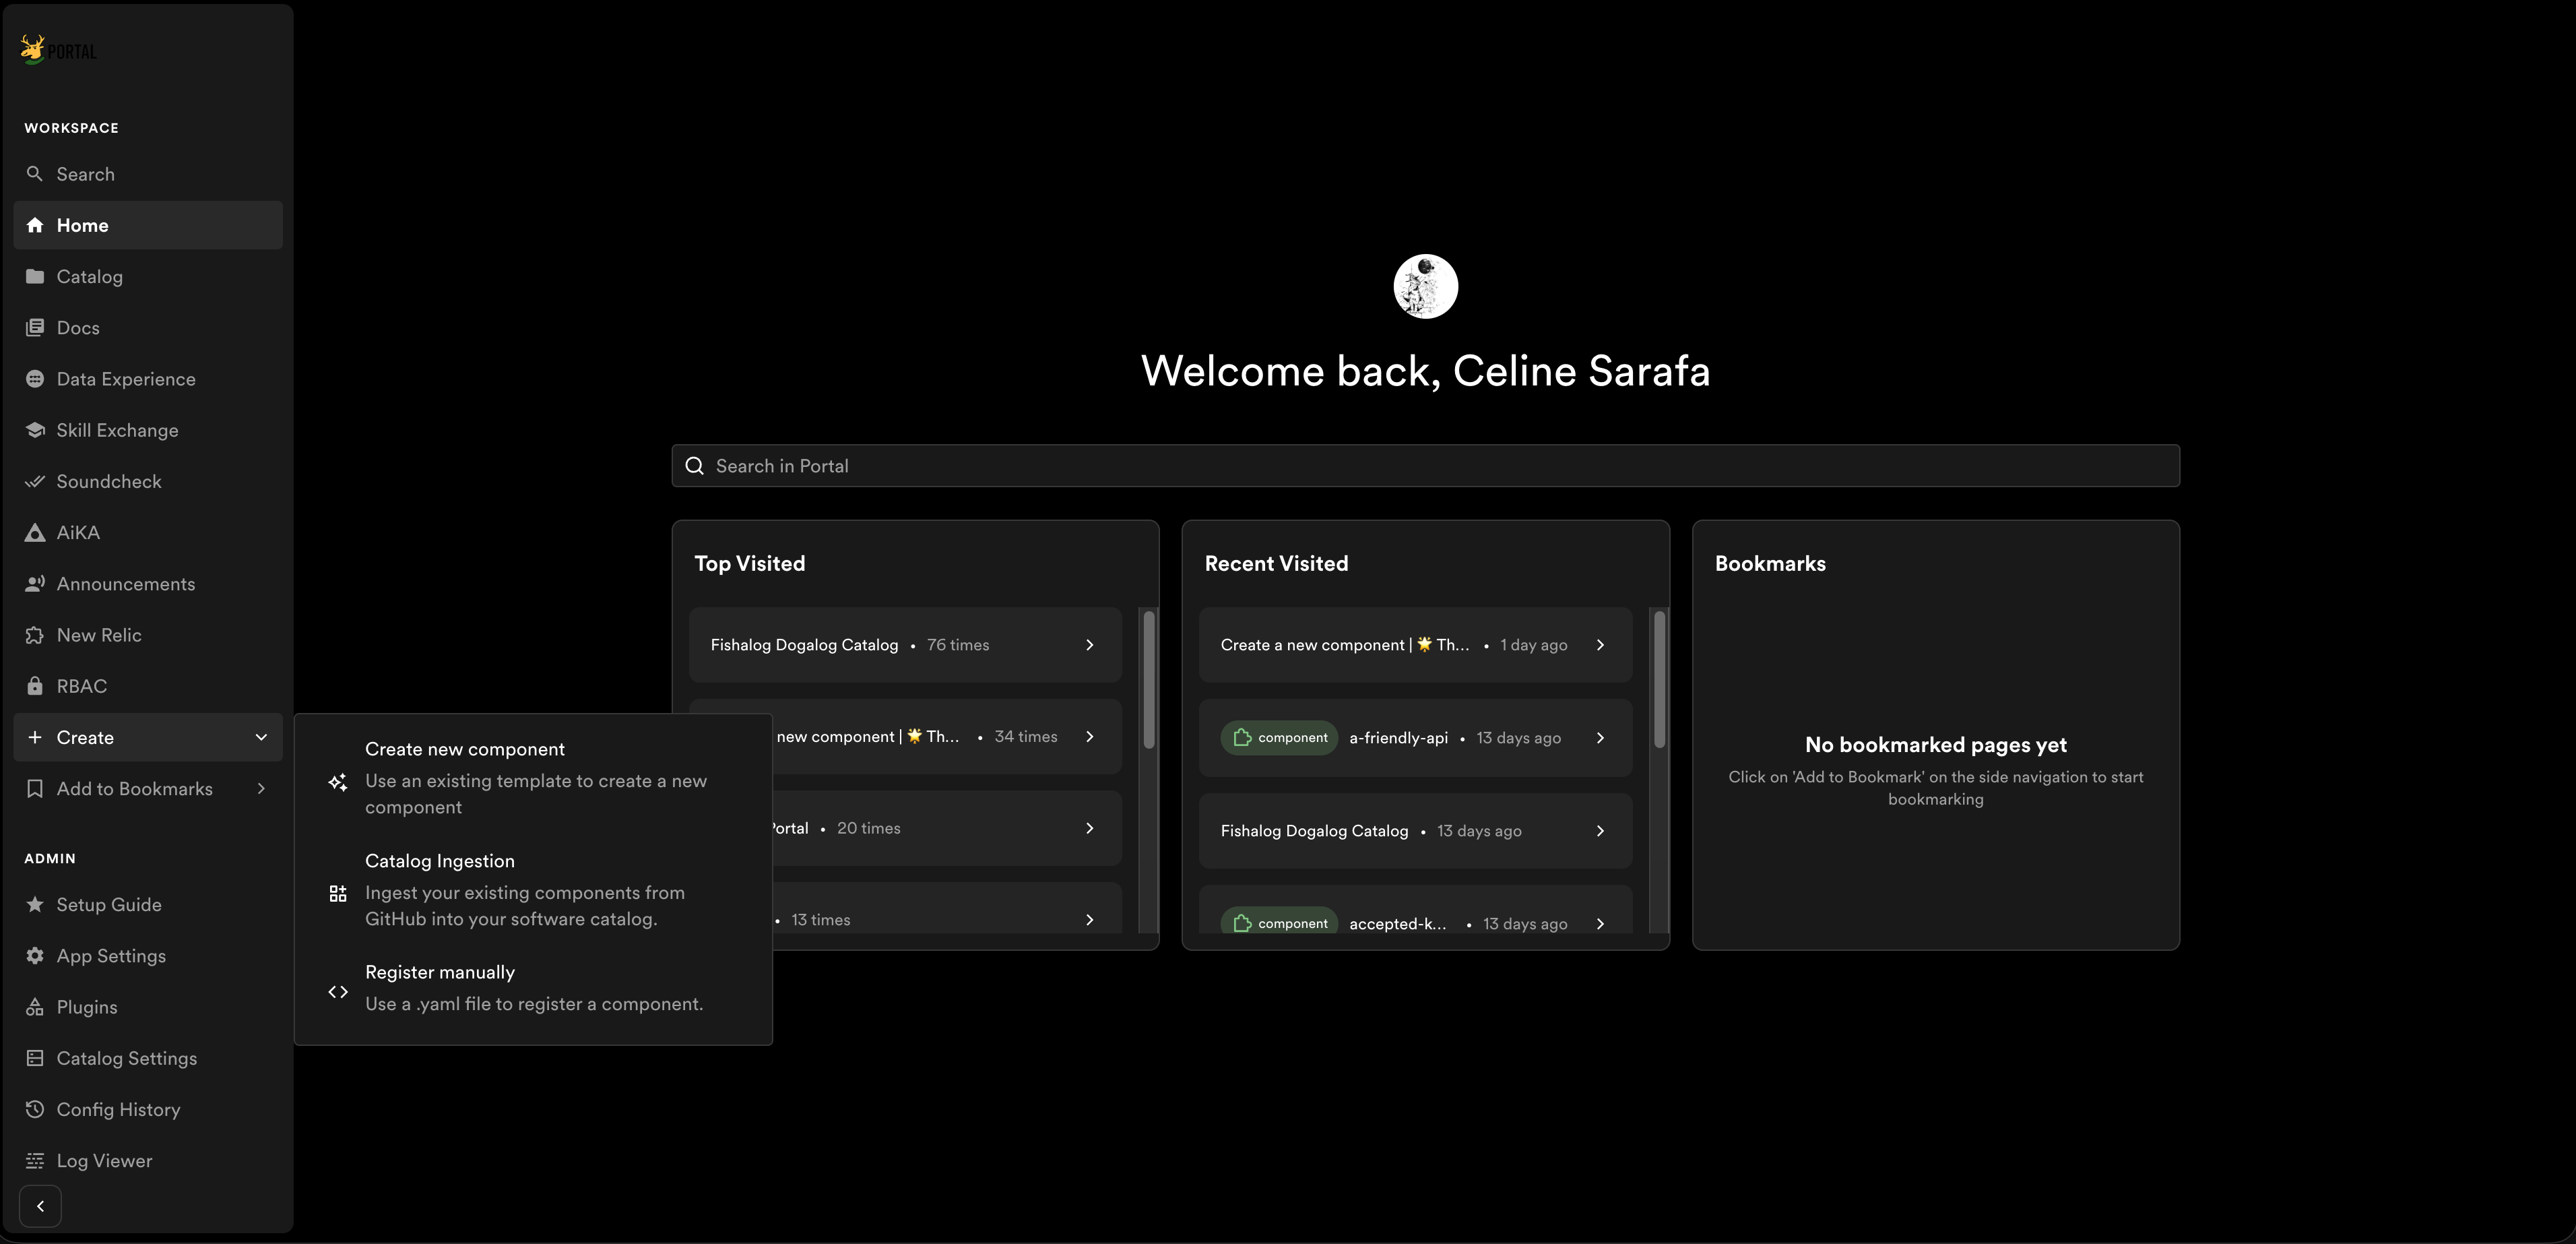
Task: Click the Portal logo
Action: [57, 48]
